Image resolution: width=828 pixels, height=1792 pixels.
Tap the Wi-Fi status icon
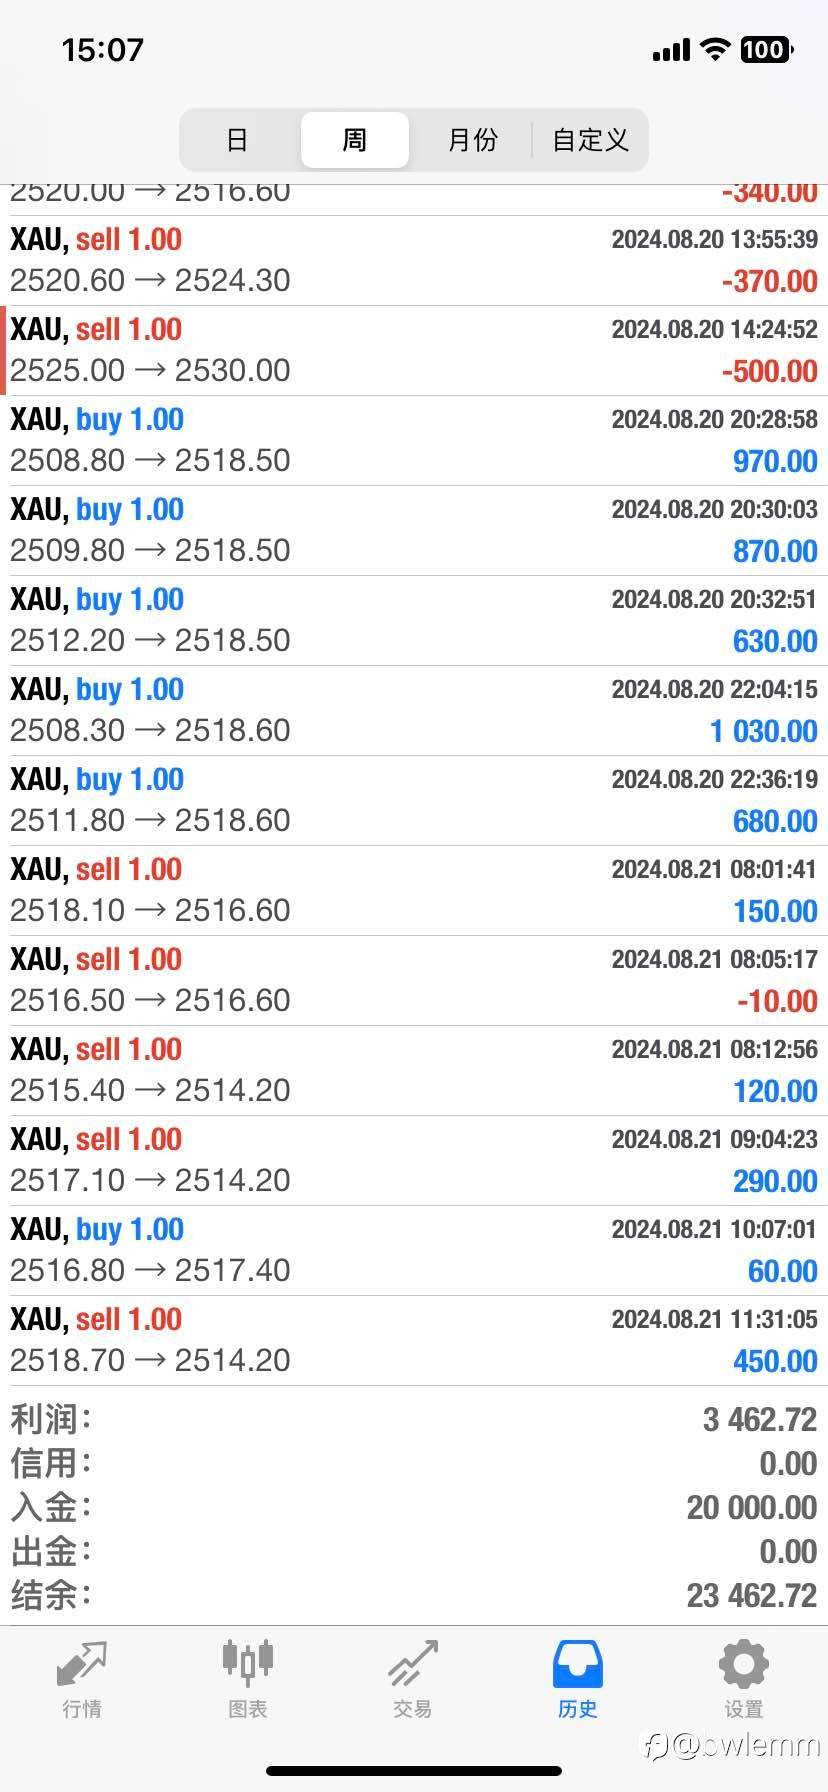click(x=715, y=49)
